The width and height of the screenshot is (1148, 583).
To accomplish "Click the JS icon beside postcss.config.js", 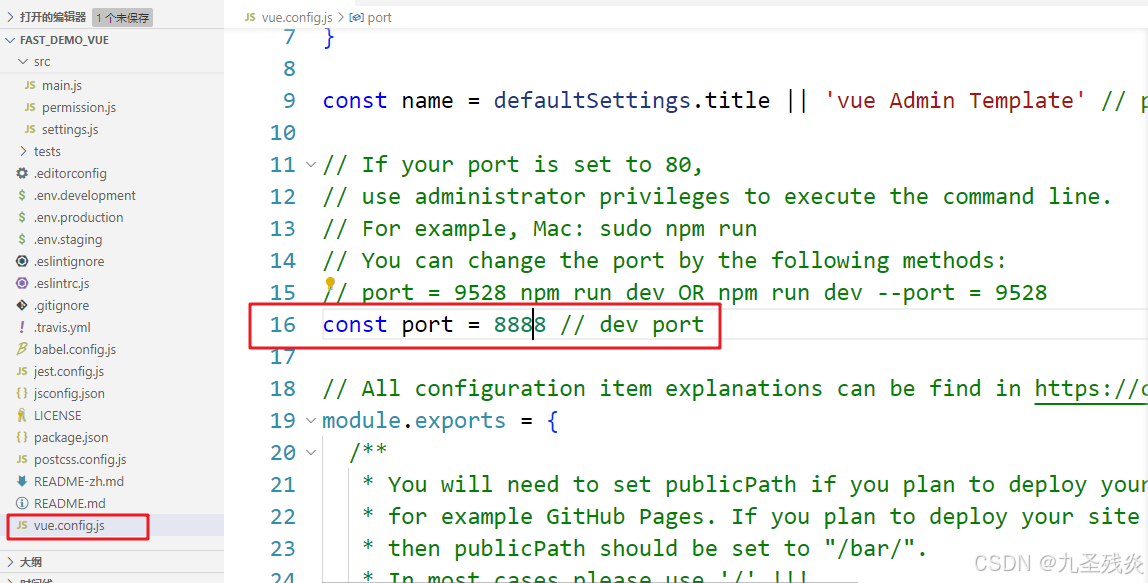I will pyautogui.click(x=22, y=458).
